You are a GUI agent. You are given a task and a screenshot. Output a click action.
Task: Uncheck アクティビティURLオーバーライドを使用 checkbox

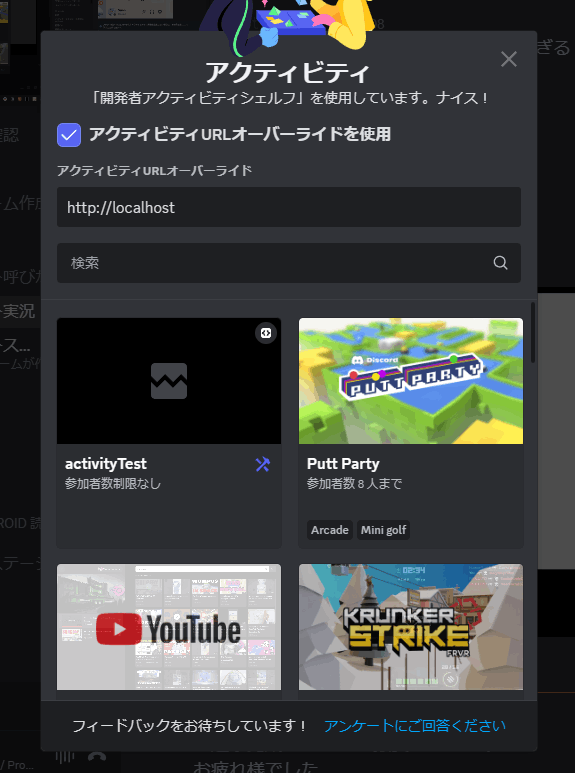[69, 135]
